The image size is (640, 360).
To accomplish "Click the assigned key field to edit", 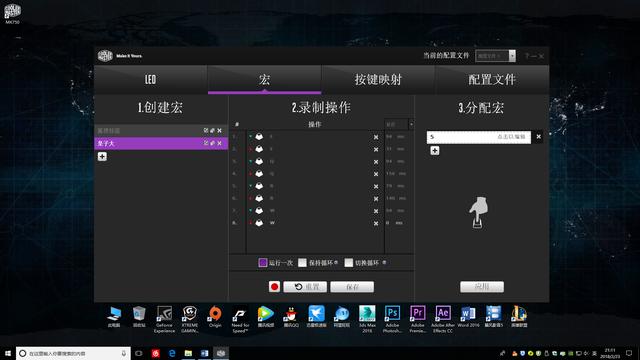I will pyautogui.click(x=479, y=137).
